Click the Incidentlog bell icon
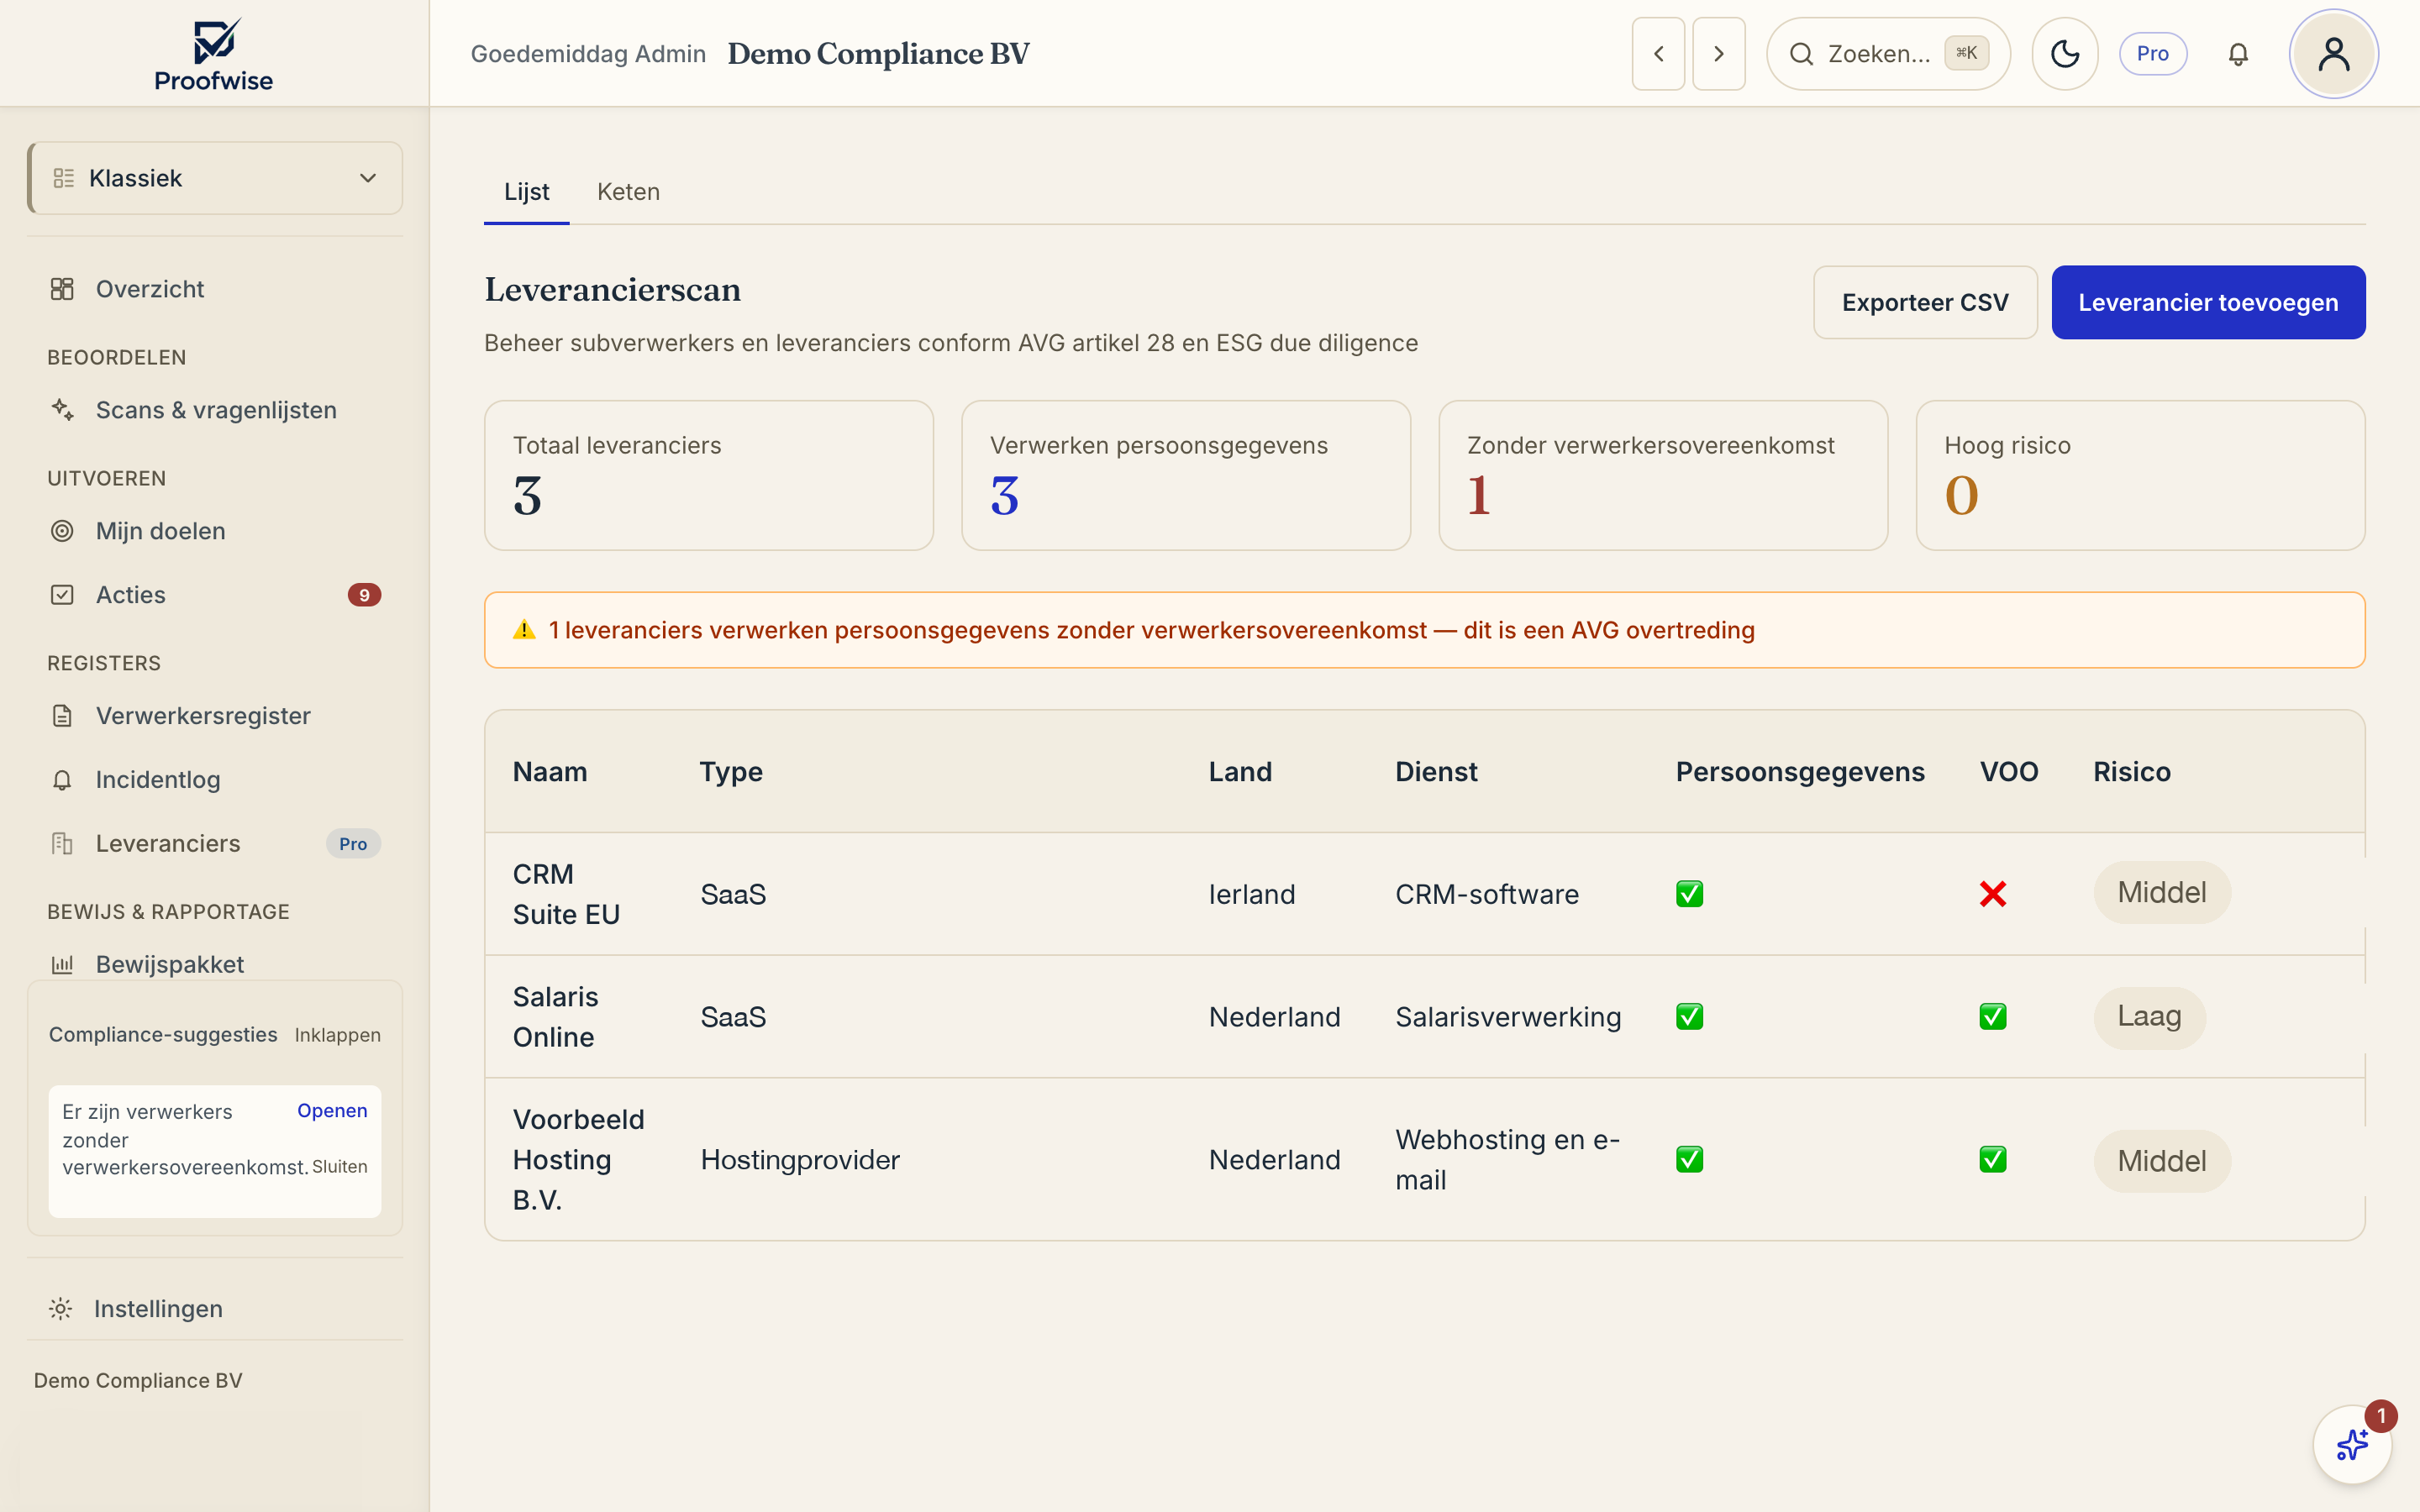This screenshot has height=1512, width=2420. click(62, 780)
